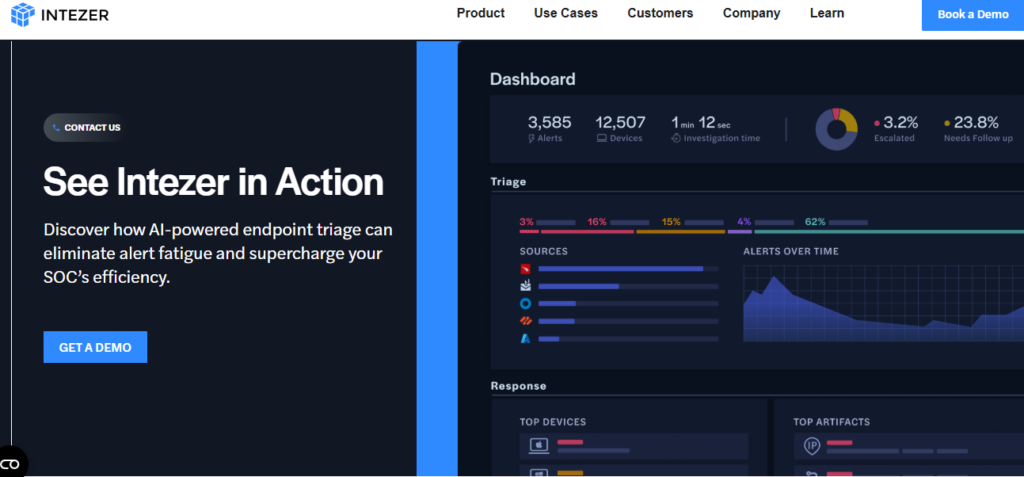Click the Apple device icon in Top Devices
The width and height of the screenshot is (1024, 477).
539,446
